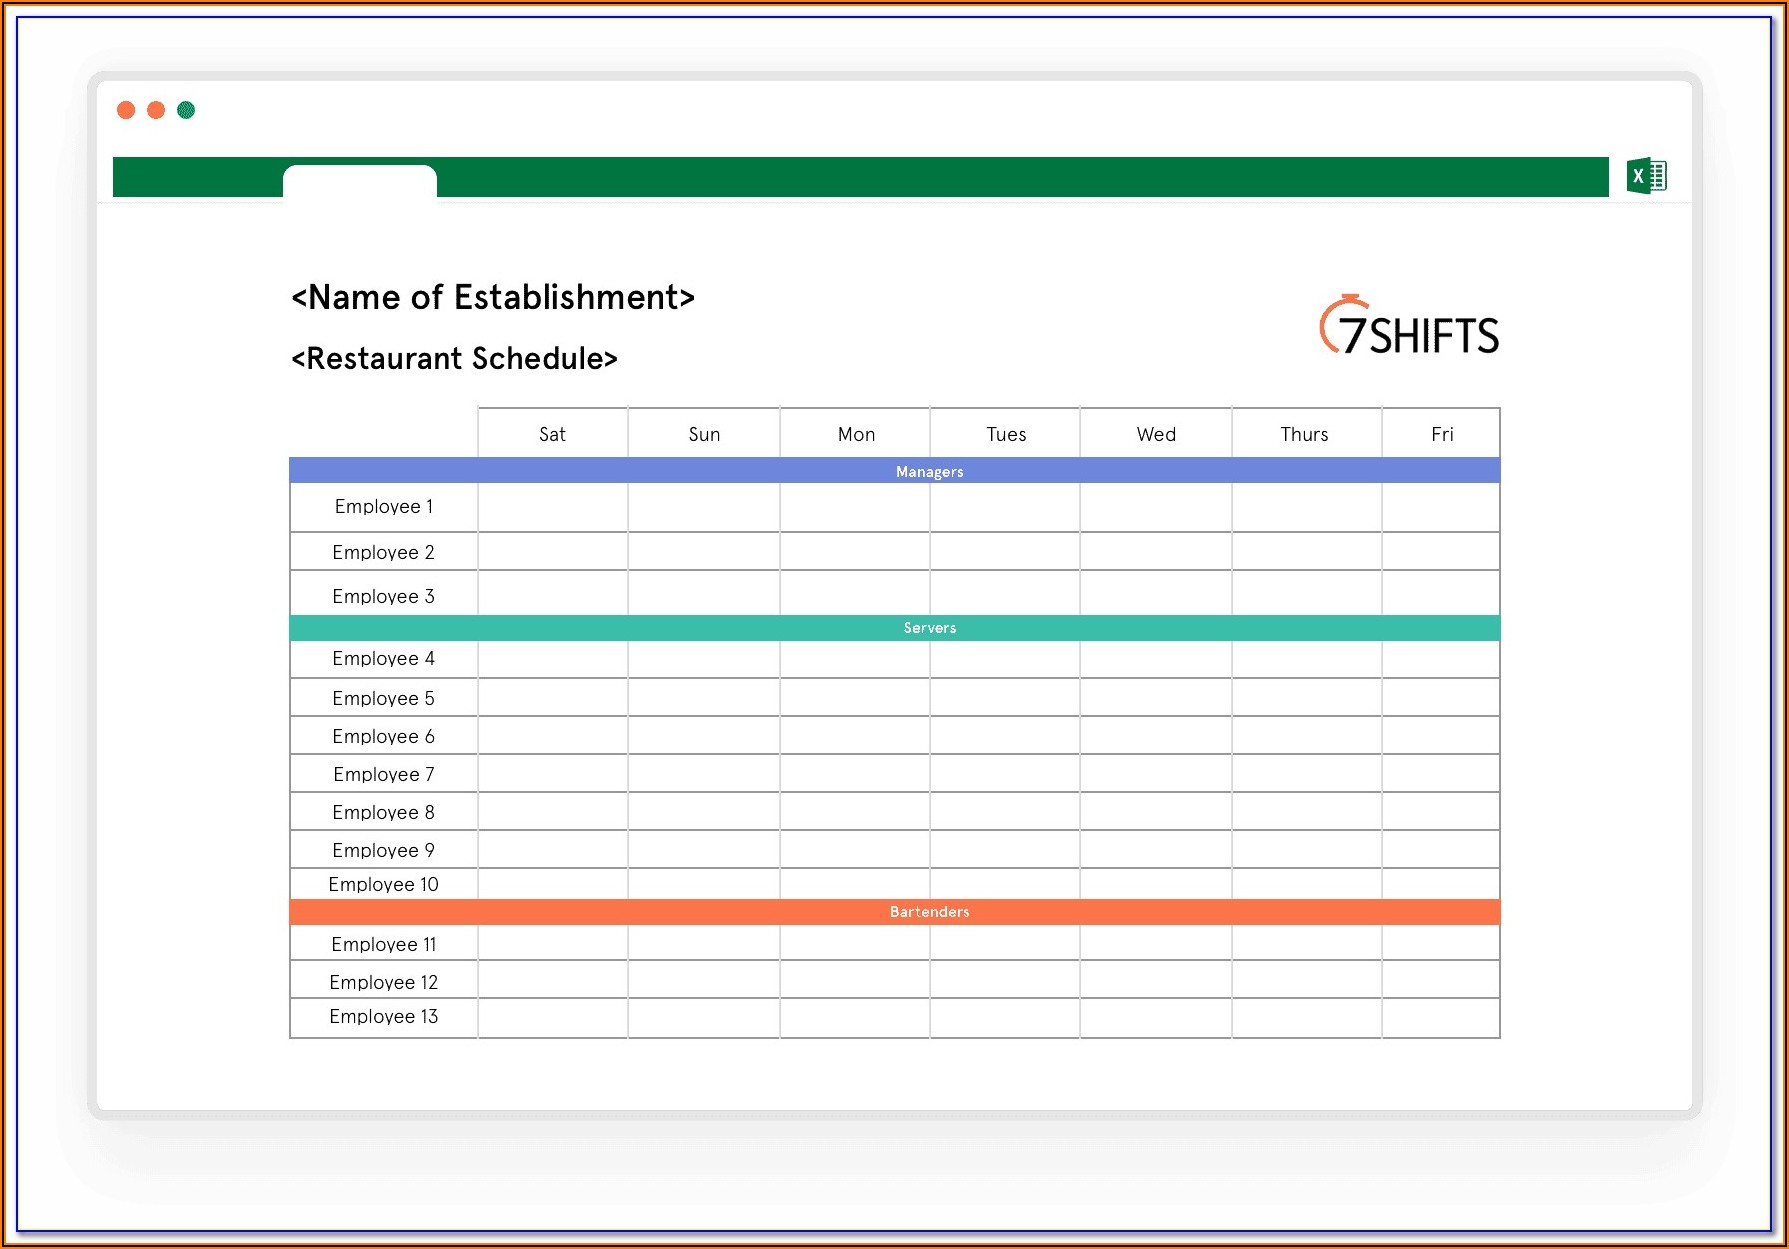Click the Name of Establishment title
This screenshot has width=1789, height=1249.
[492, 297]
